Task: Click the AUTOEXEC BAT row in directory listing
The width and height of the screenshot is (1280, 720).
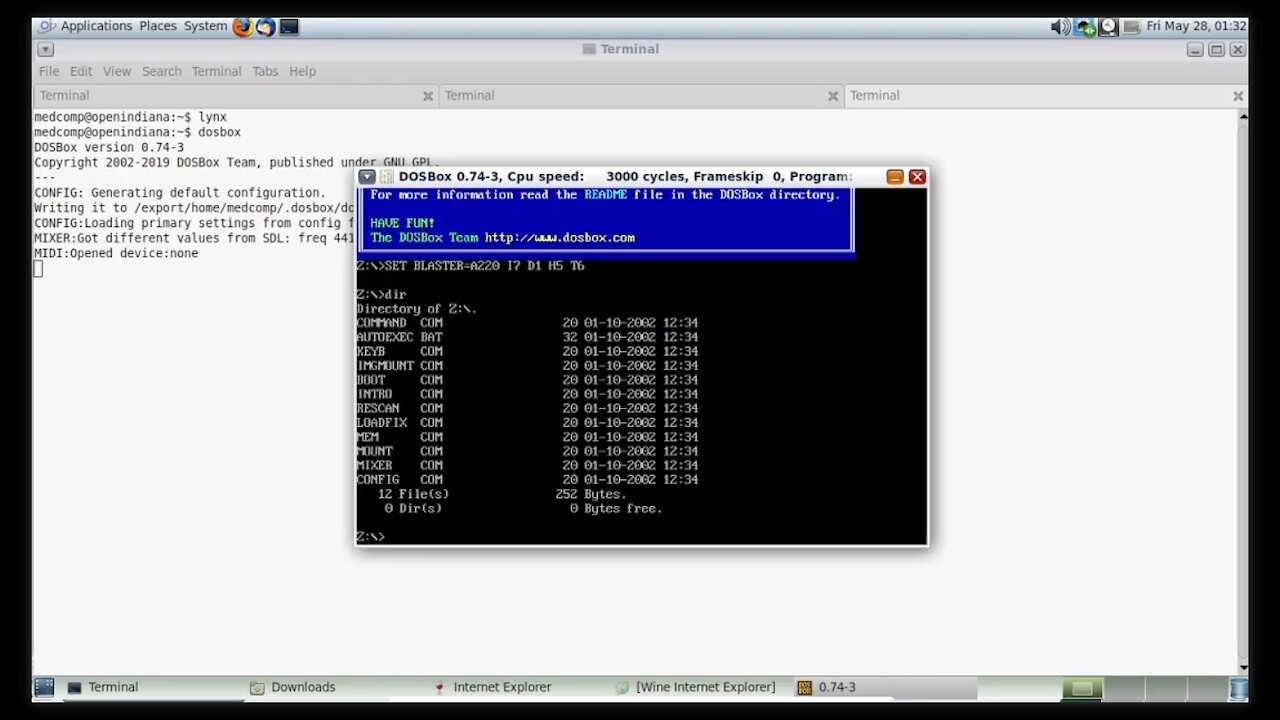Action: [527, 337]
